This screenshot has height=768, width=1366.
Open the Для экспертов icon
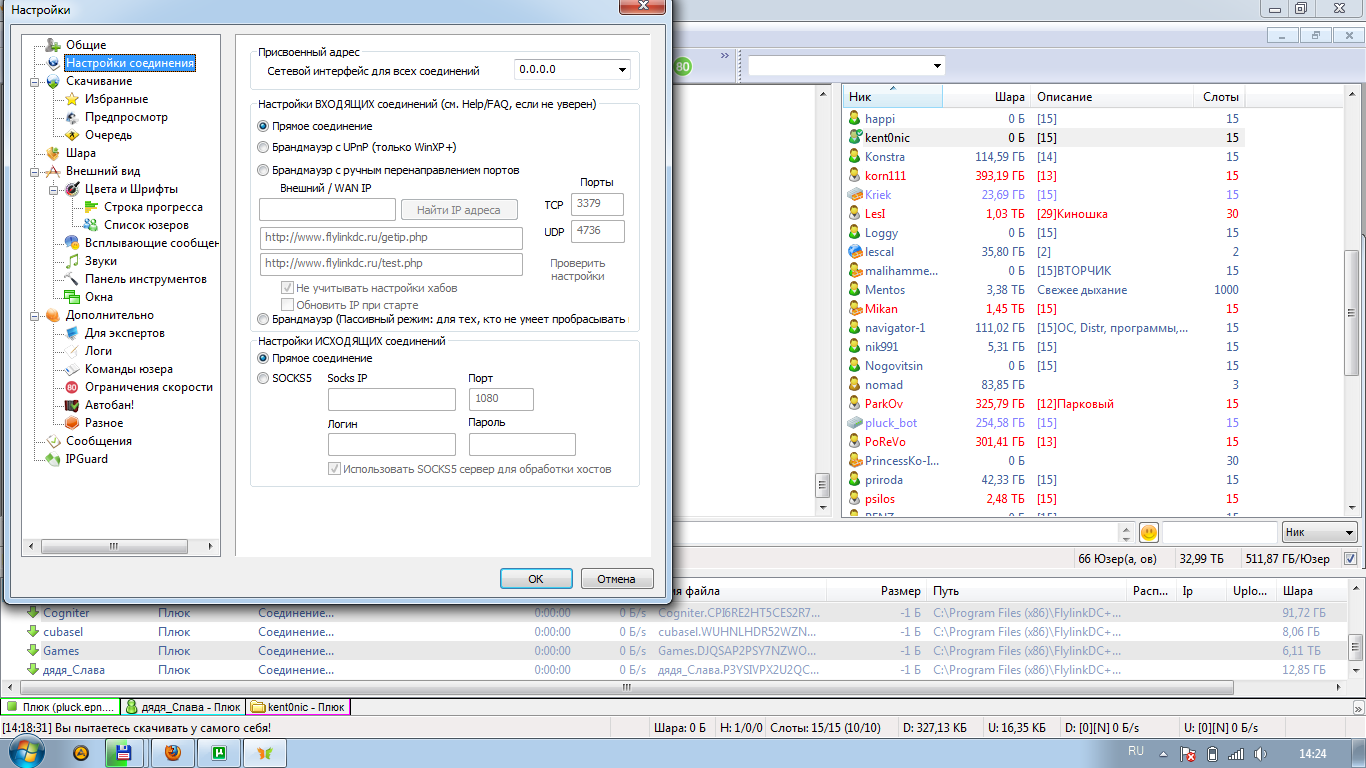click(72, 333)
